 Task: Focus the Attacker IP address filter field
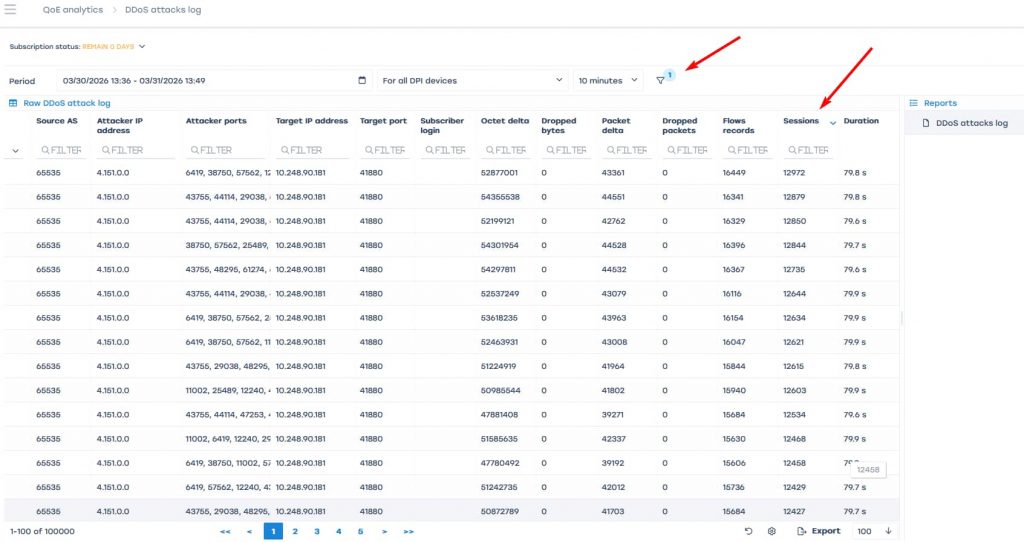click(x=135, y=150)
